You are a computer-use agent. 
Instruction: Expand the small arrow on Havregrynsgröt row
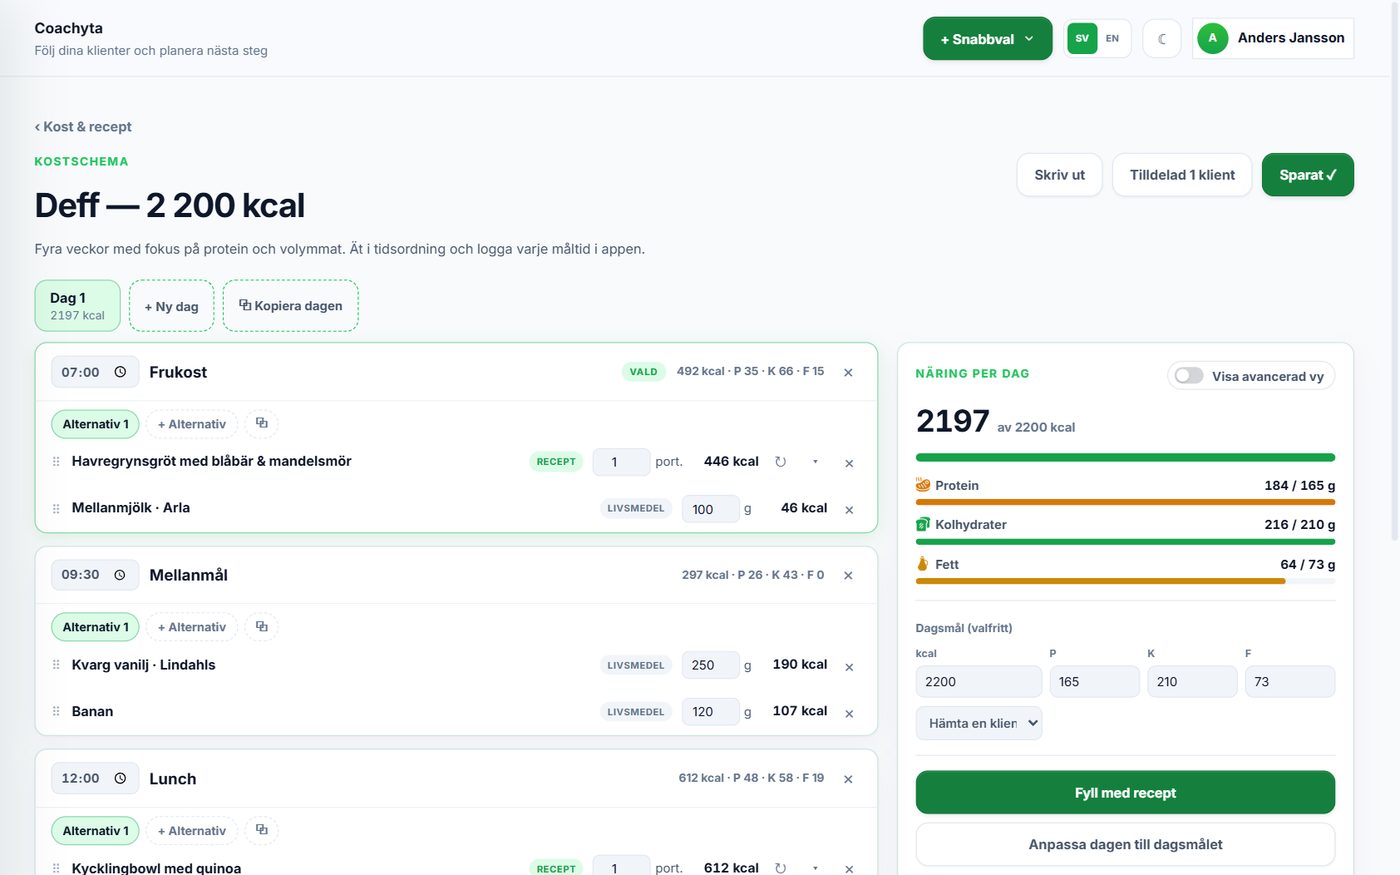tap(815, 462)
